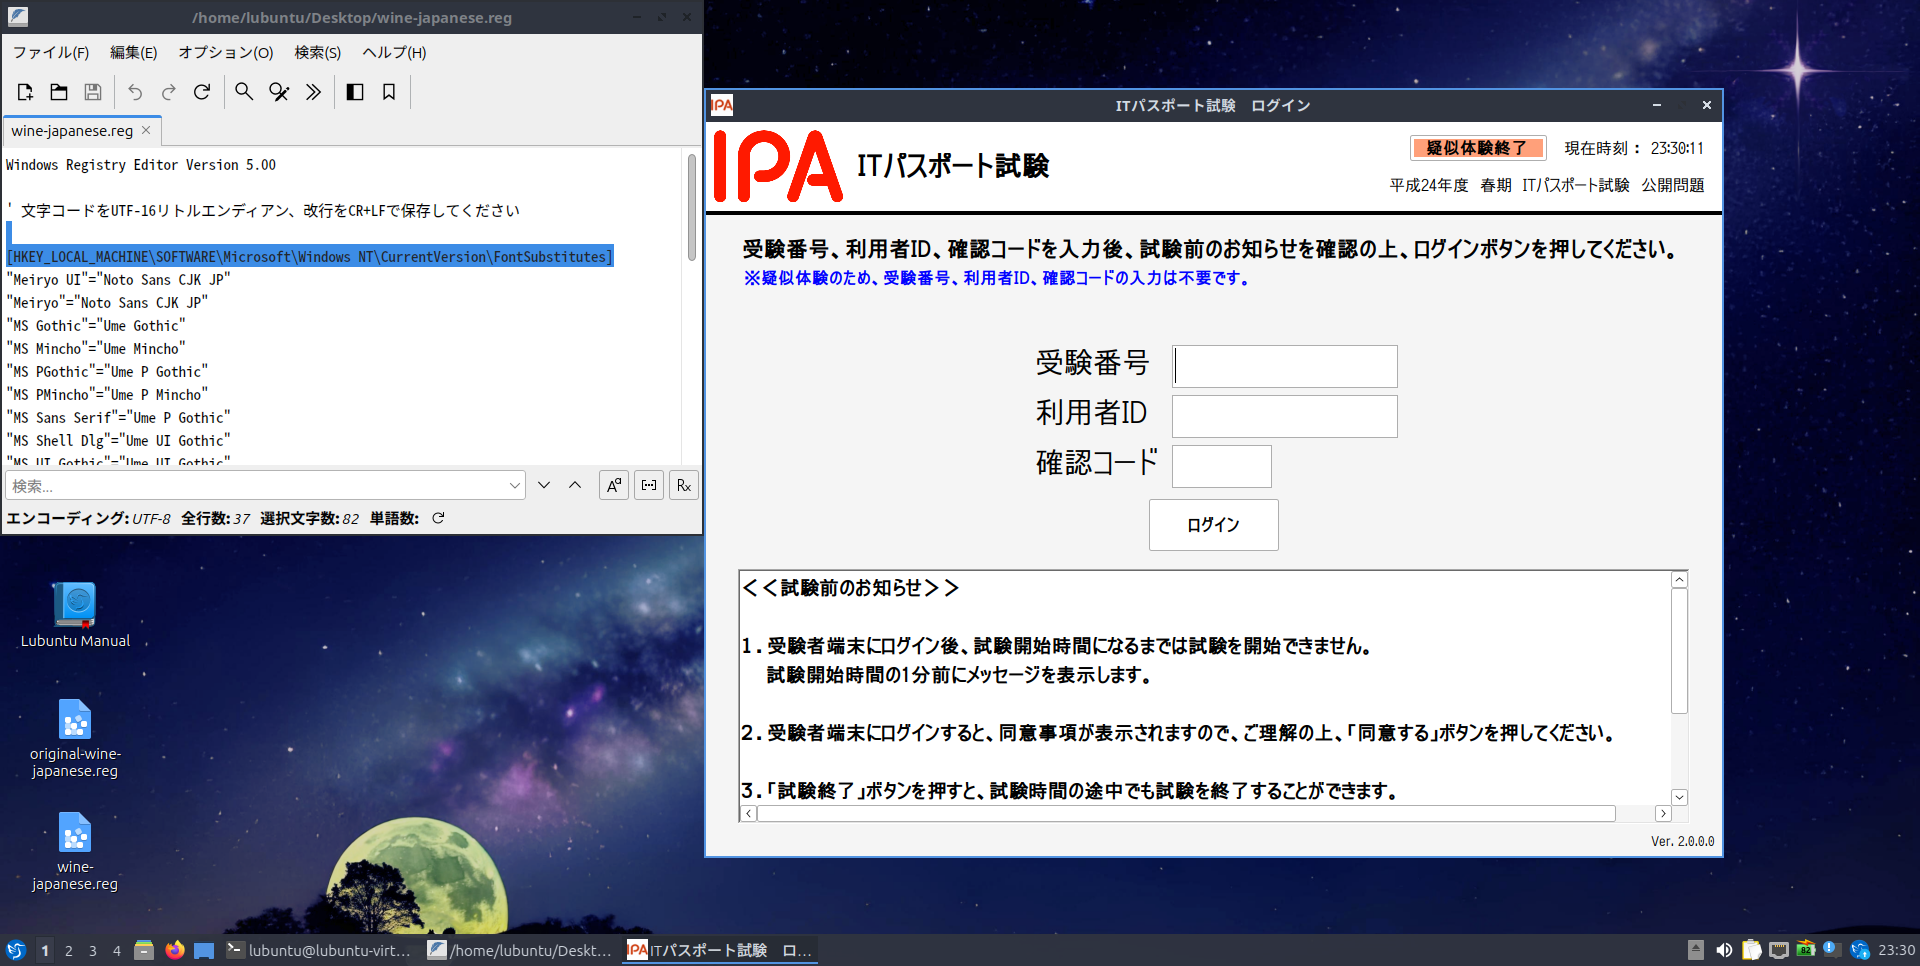Screen dimensions: 1920x966
Task: Click the battery 82 tray icon
Action: 1805,949
